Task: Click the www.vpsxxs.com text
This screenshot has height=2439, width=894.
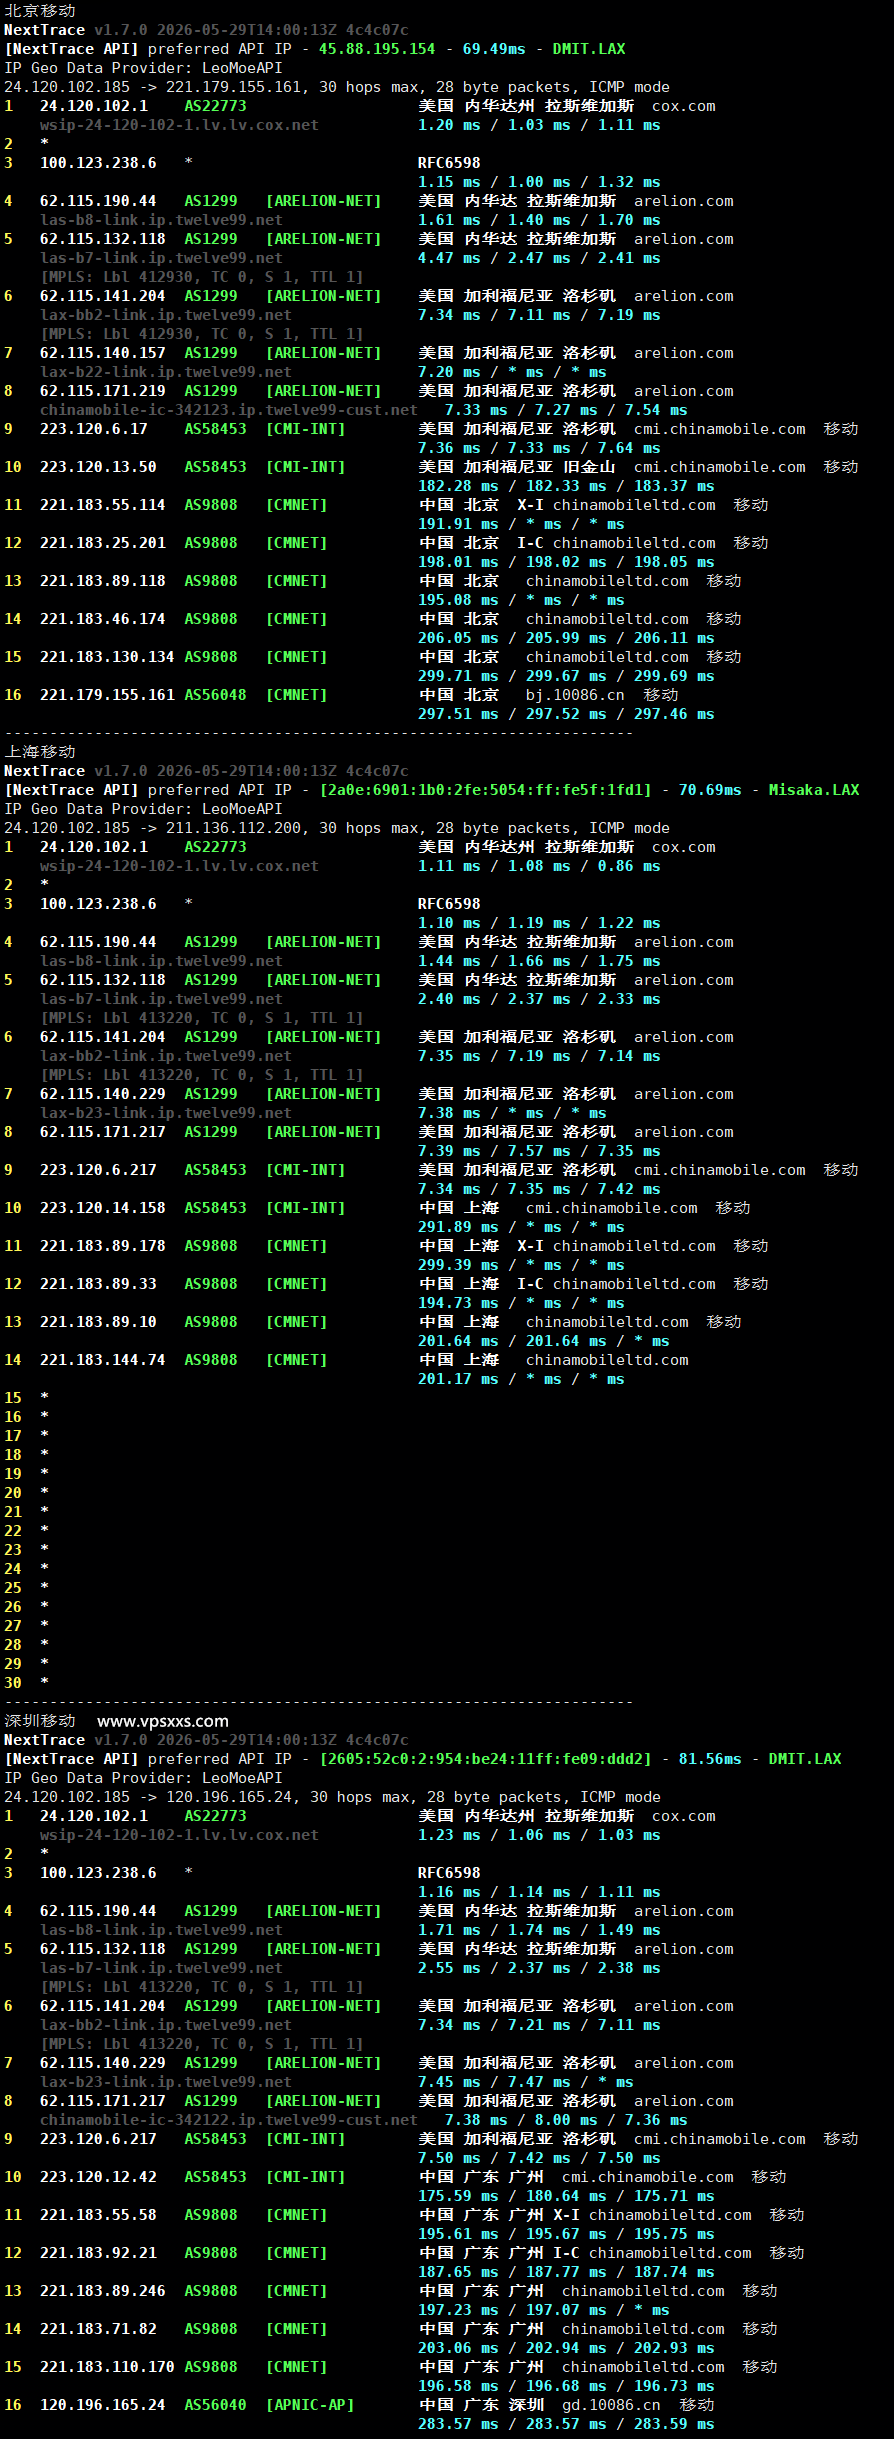Action: click(x=163, y=1720)
